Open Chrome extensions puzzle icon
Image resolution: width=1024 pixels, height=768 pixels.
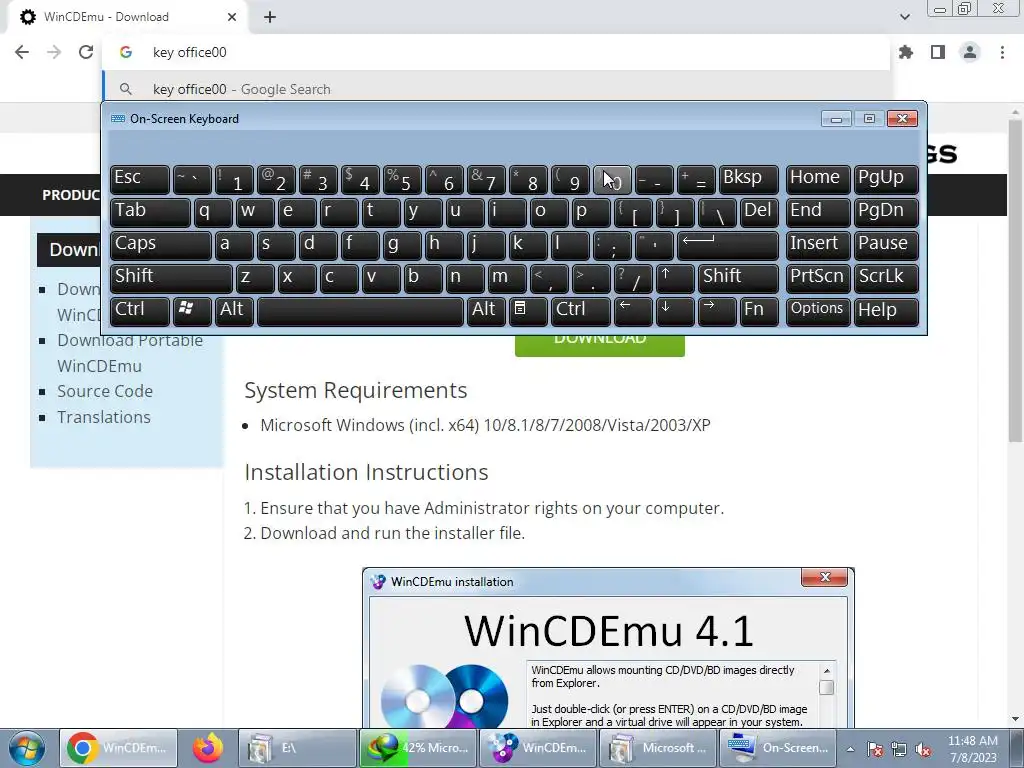point(906,52)
